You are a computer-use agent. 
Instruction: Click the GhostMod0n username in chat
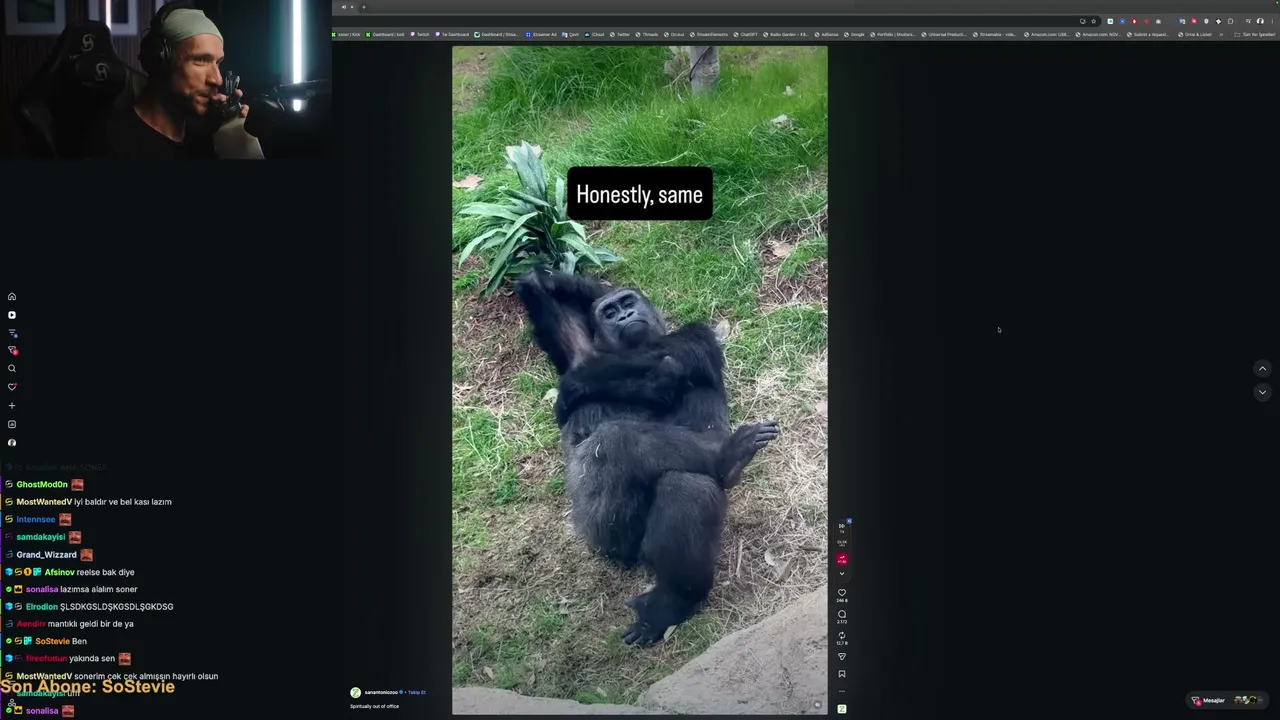[x=42, y=485]
